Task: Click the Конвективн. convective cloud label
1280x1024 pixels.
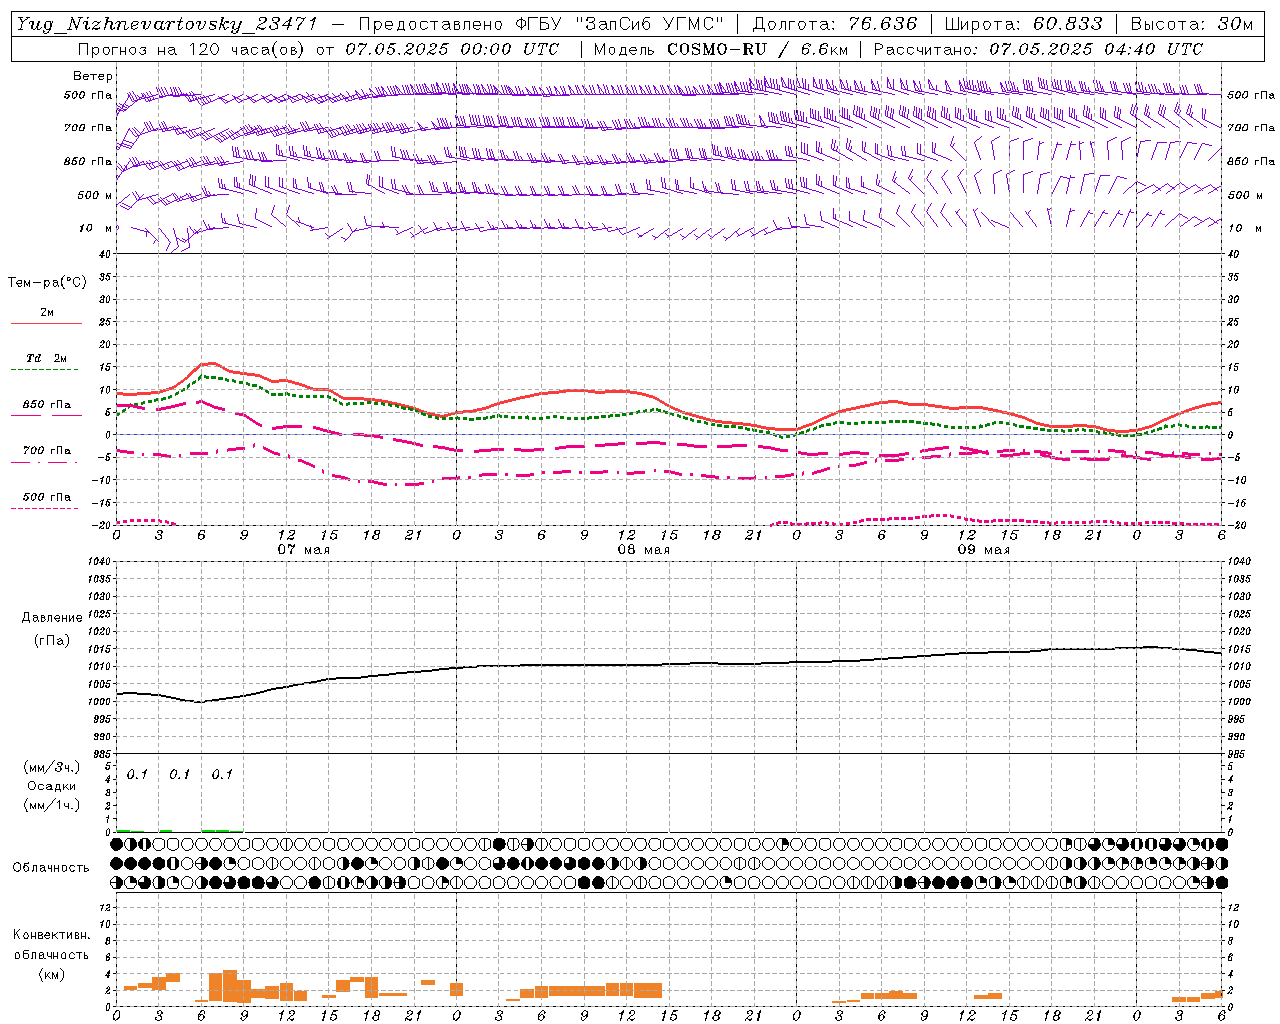Action: pos(51,935)
